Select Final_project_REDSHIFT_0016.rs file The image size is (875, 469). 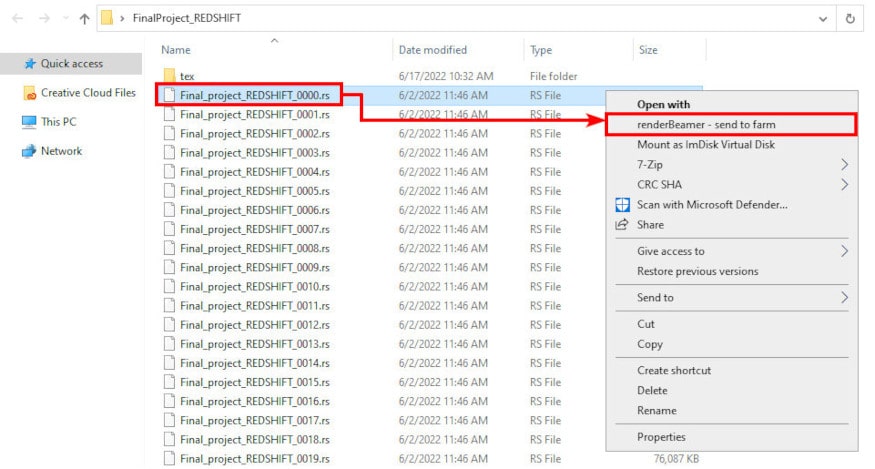pos(254,401)
